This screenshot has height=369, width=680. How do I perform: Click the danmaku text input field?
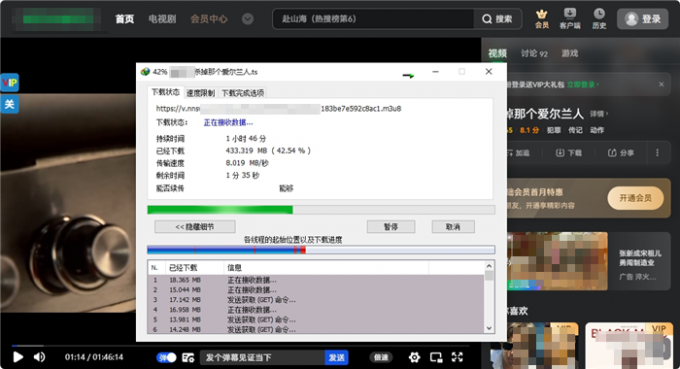(262, 357)
